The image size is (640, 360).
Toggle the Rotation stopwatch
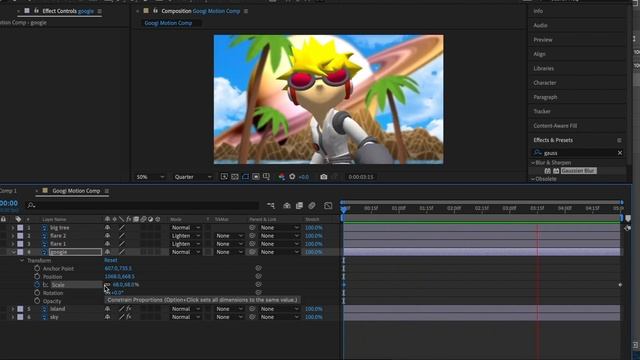(x=37, y=293)
